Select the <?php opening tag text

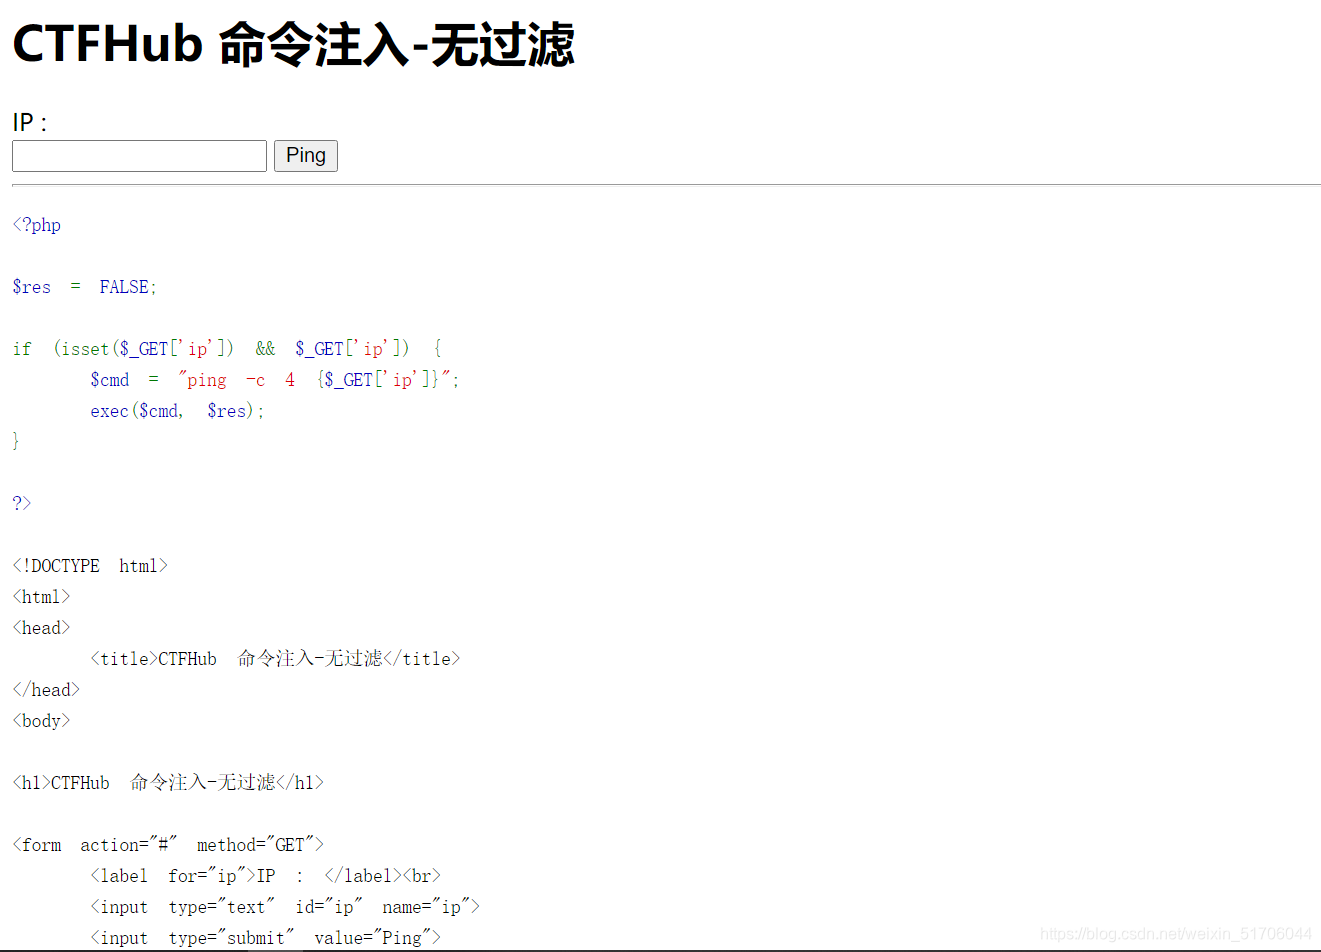click(36, 224)
